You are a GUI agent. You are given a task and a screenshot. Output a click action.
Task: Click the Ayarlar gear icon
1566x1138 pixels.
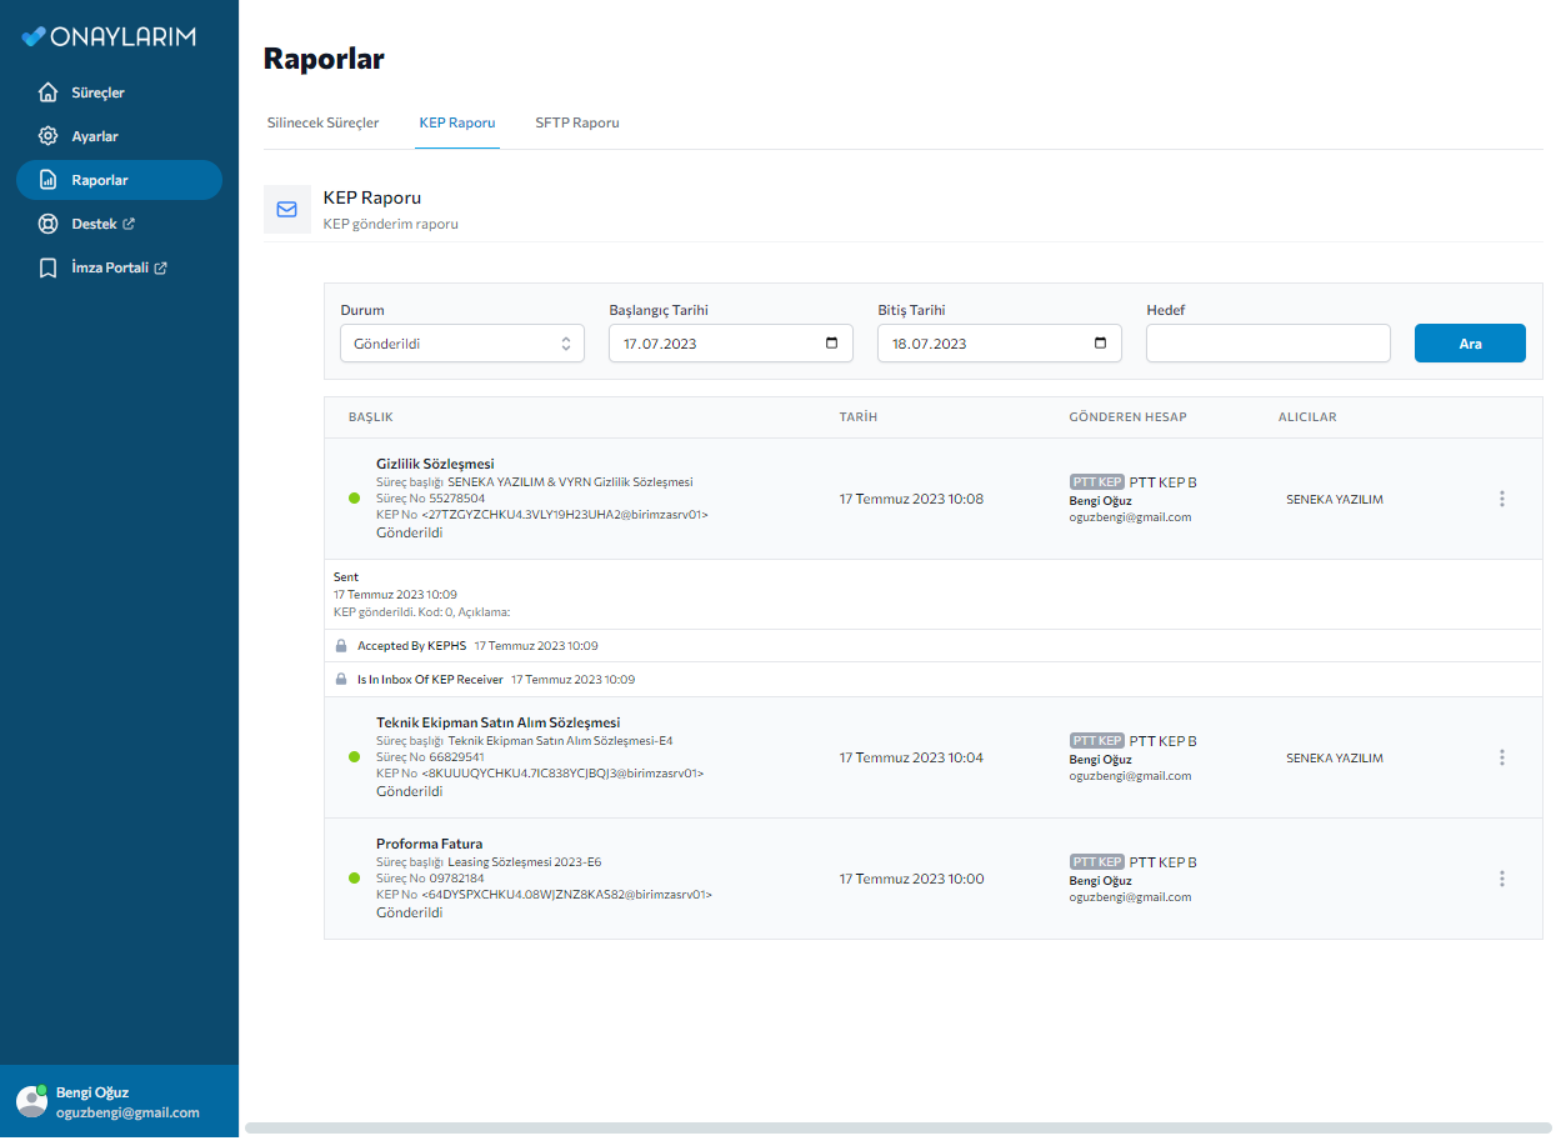coord(47,136)
